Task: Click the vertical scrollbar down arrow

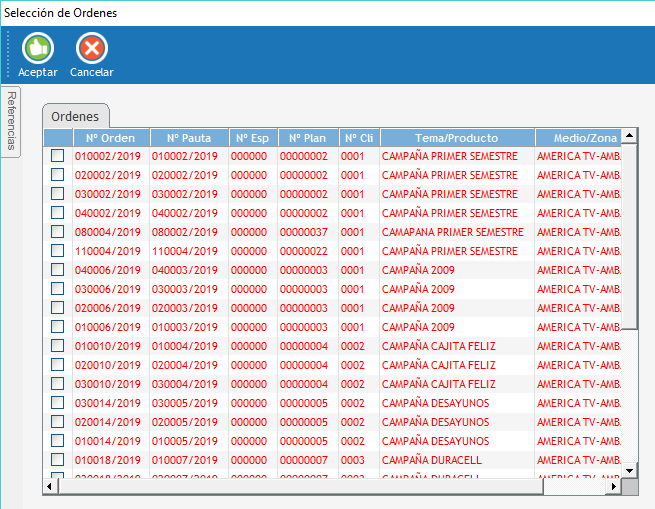Action: point(629,470)
